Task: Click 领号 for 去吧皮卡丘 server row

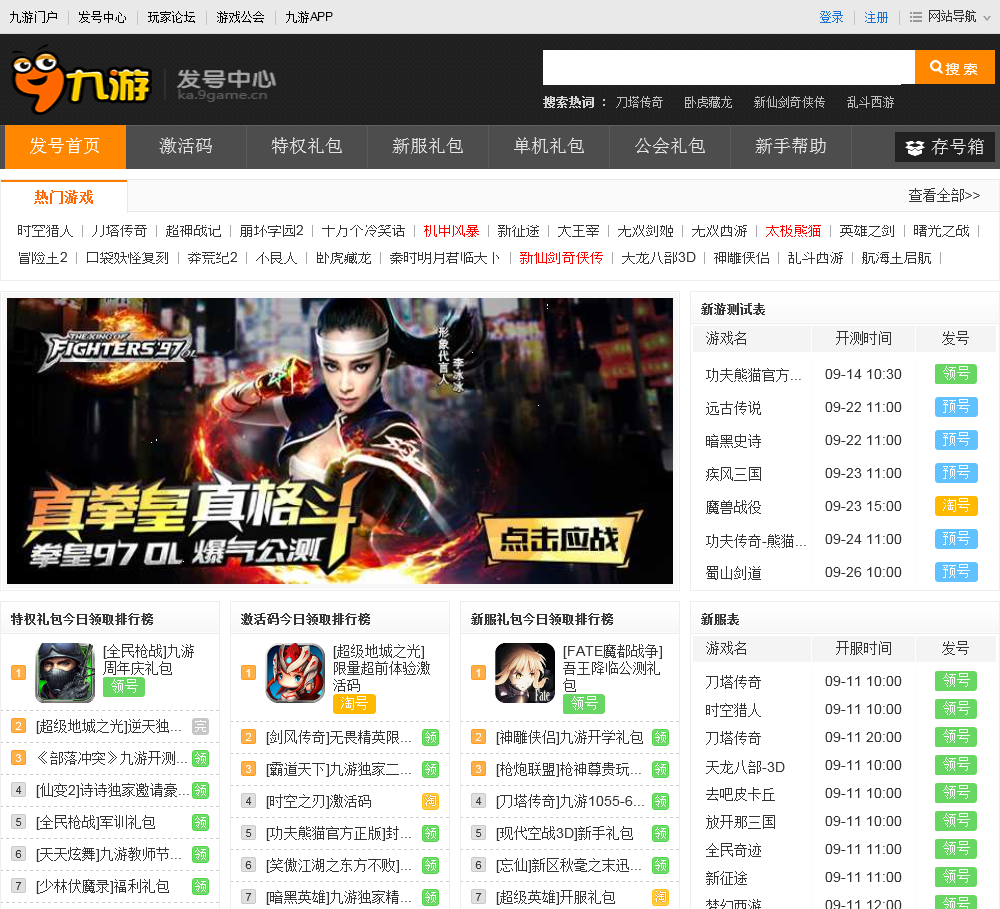Action: pyautogui.click(x=955, y=793)
